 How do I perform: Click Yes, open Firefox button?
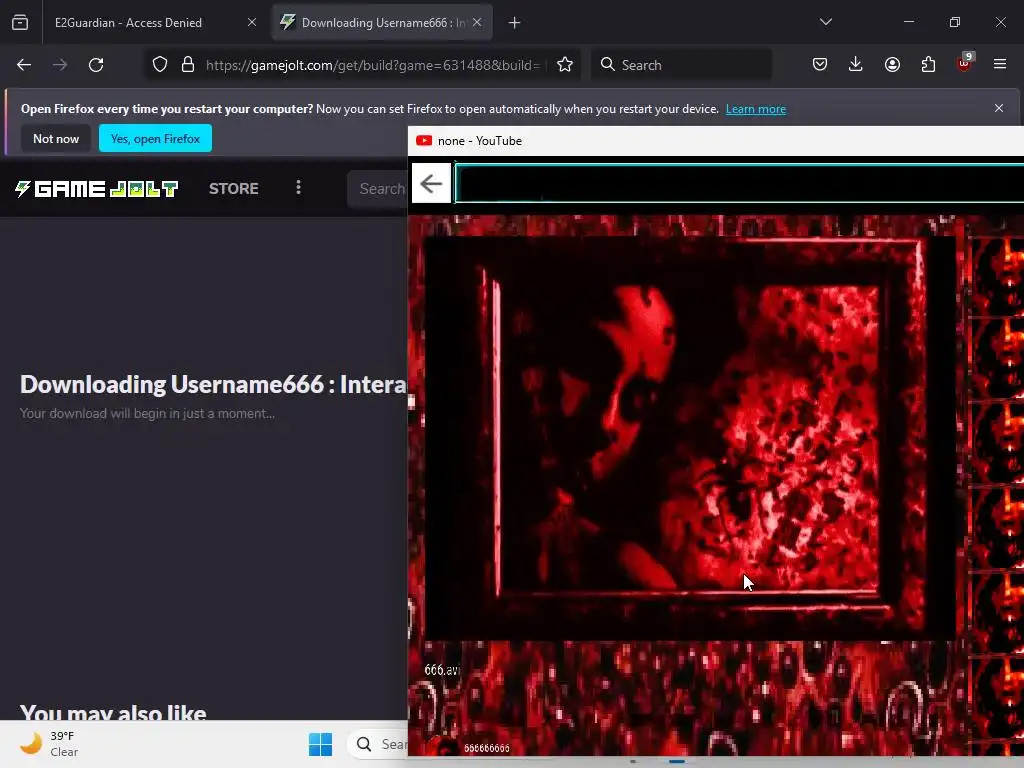point(155,138)
